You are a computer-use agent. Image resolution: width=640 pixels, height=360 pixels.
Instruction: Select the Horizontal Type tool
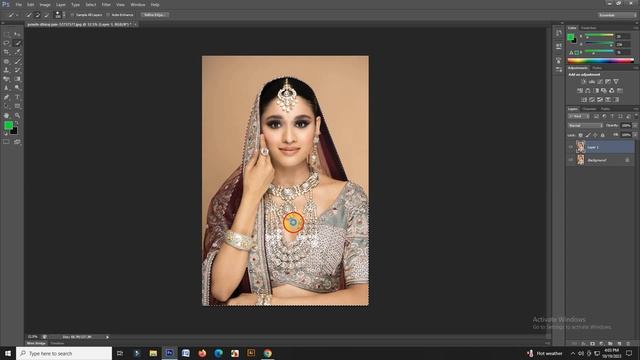[17, 97]
